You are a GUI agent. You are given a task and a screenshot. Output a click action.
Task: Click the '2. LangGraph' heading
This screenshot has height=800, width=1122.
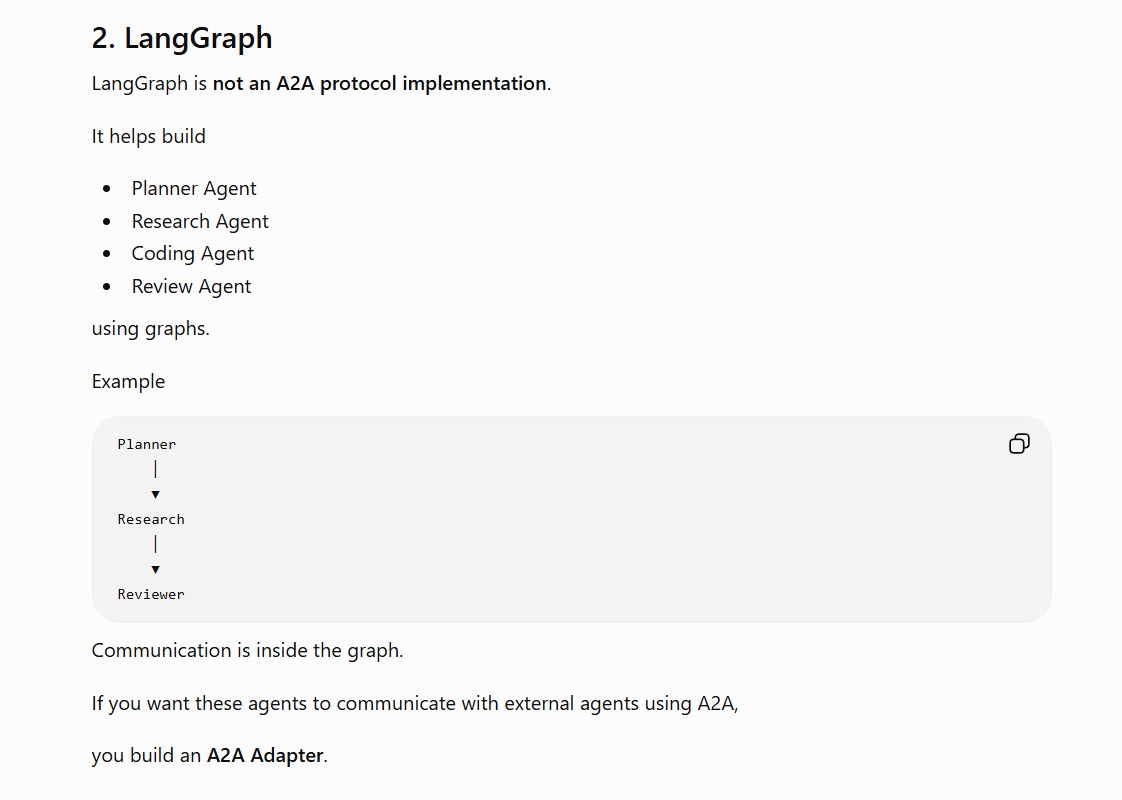(x=182, y=38)
